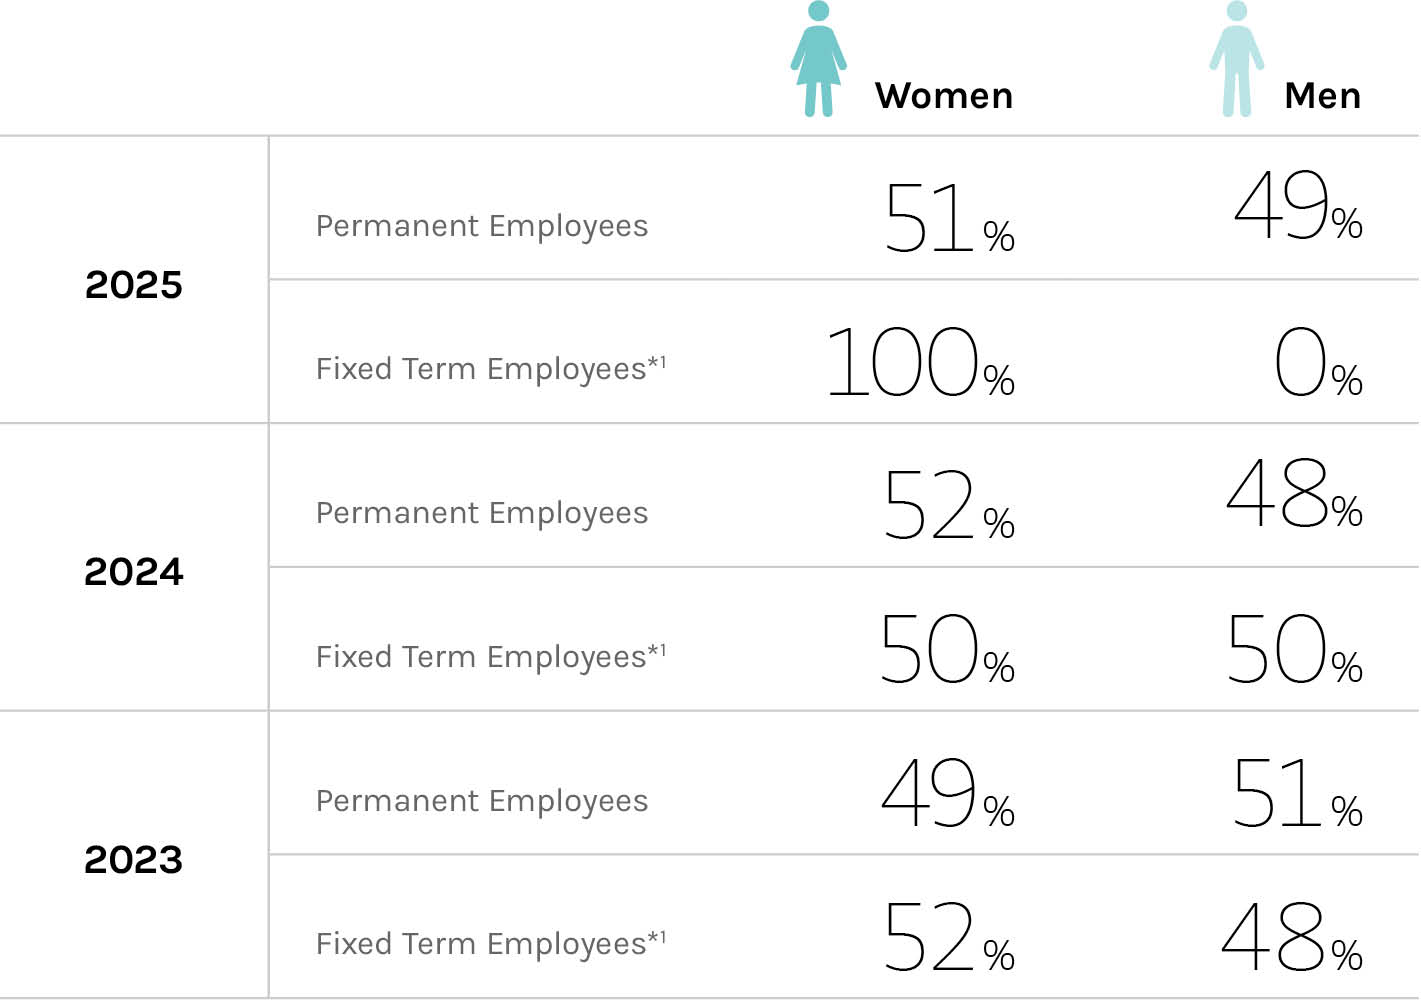Viewport: 1421px width, 1000px height.
Task: Click the 0% men fixed term value
Action: tap(1317, 363)
